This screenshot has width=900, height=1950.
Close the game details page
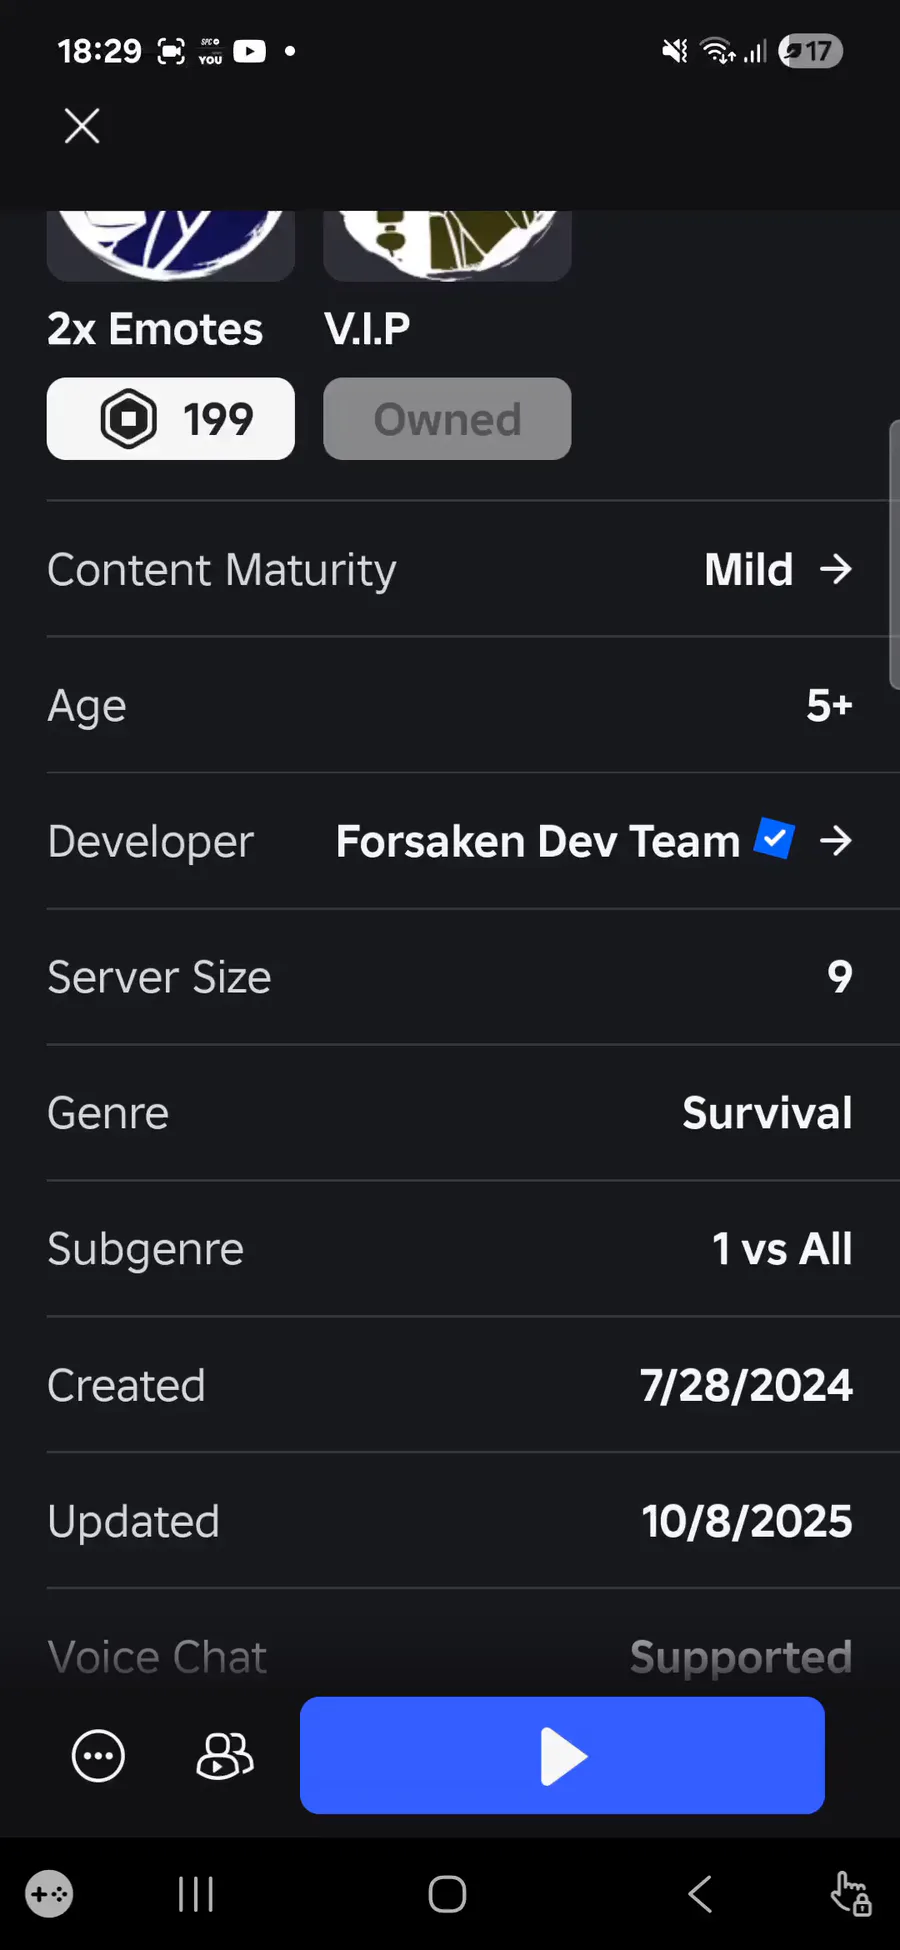click(x=81, y=126)
